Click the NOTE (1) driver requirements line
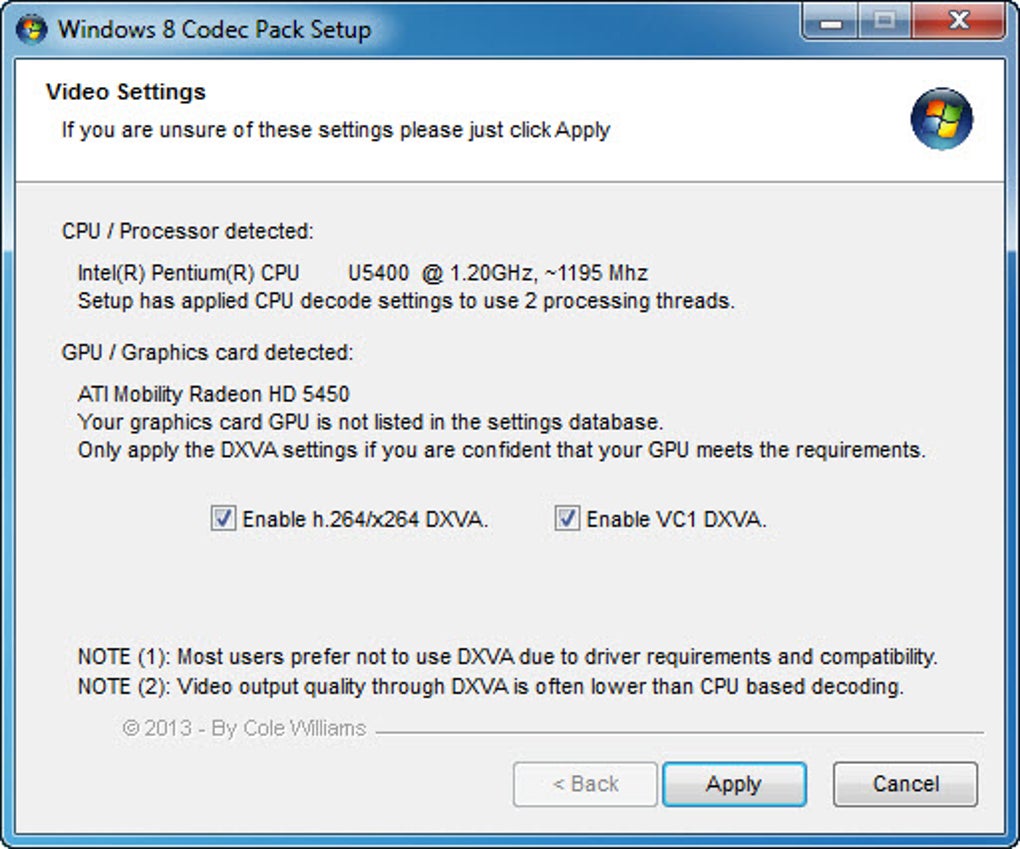Image resolution: width=1020 pixels, height=849 pixels. coord(507,657)
